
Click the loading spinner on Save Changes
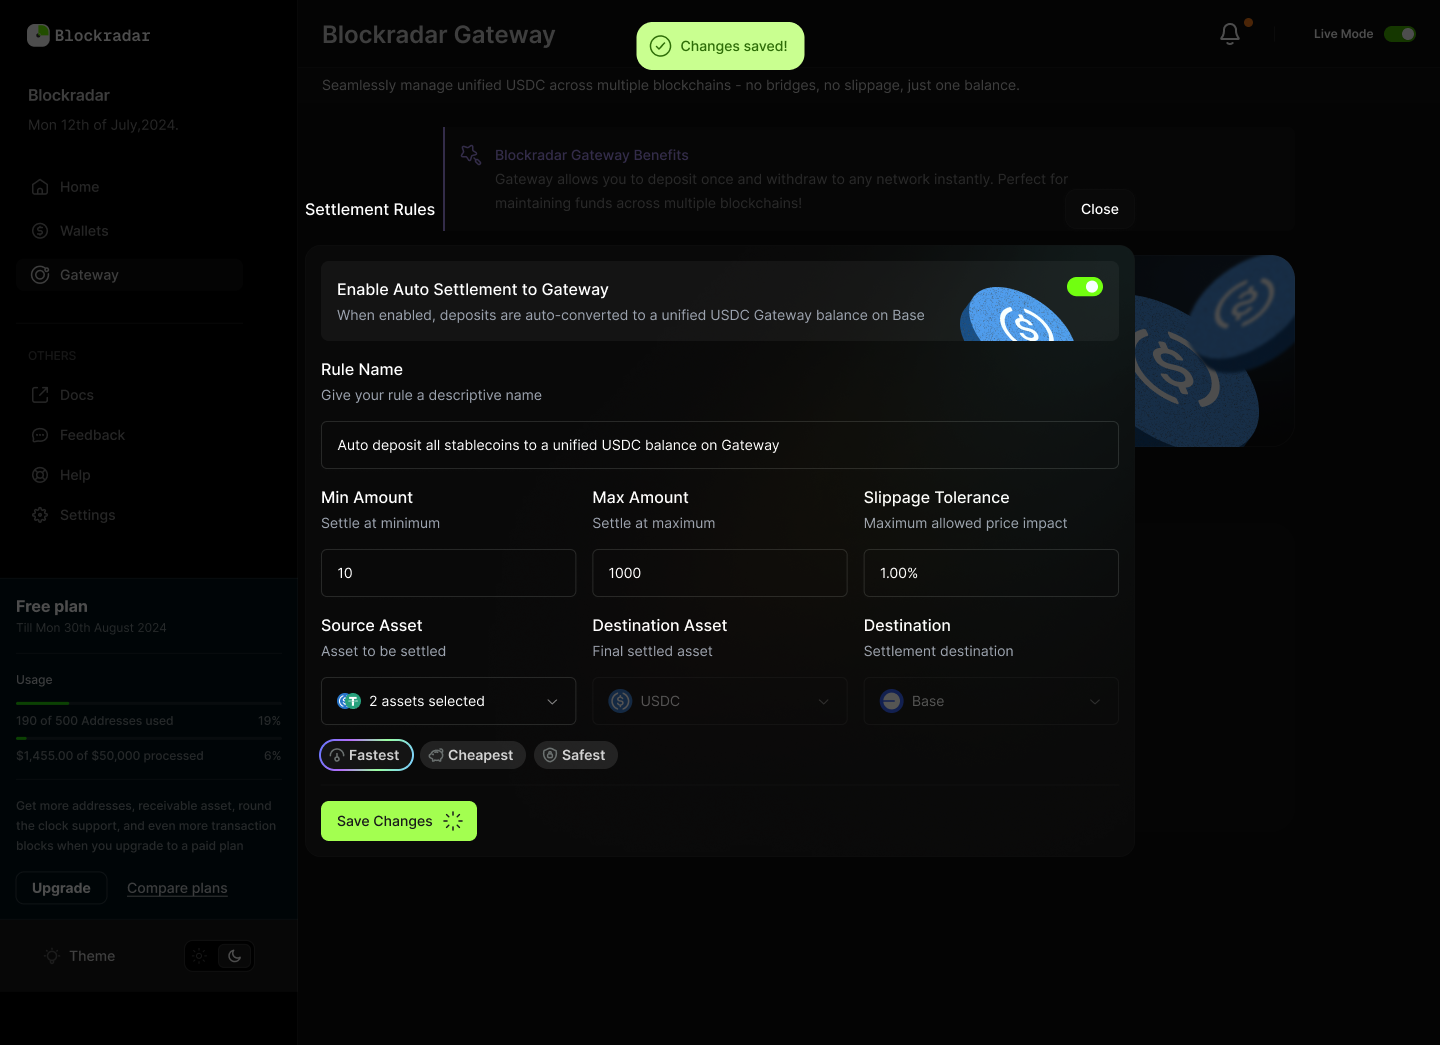(x=453, y=821)
